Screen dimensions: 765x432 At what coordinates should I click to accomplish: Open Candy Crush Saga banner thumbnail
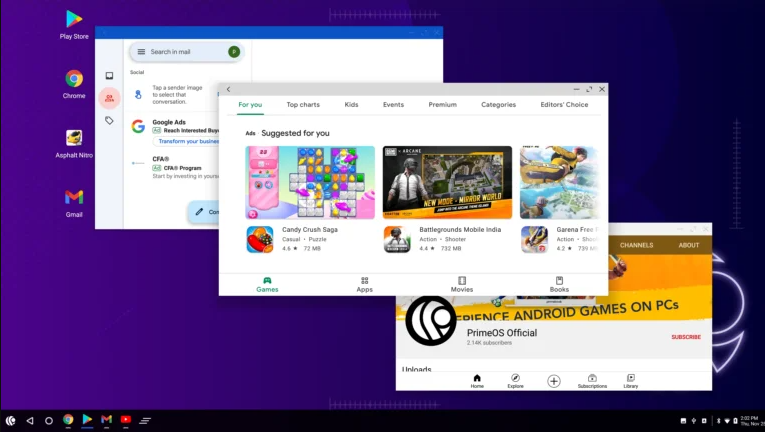(310, 182)
